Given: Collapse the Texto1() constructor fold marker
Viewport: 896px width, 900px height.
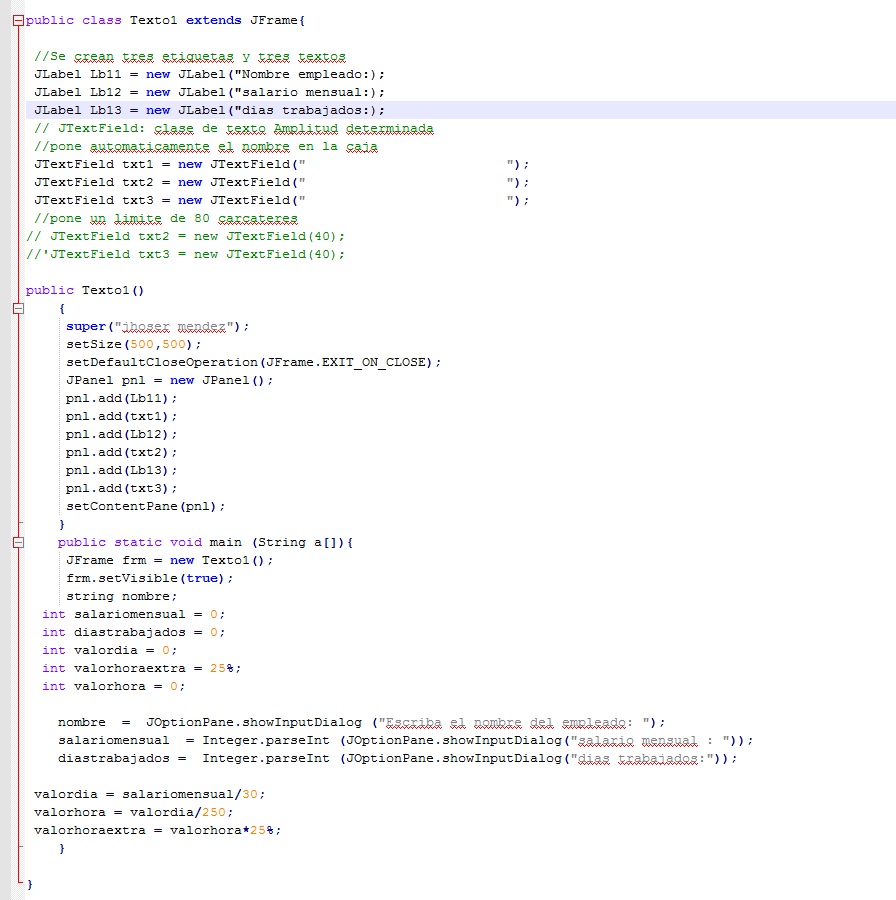Looking at the screenshot, I should coord(18,309).
